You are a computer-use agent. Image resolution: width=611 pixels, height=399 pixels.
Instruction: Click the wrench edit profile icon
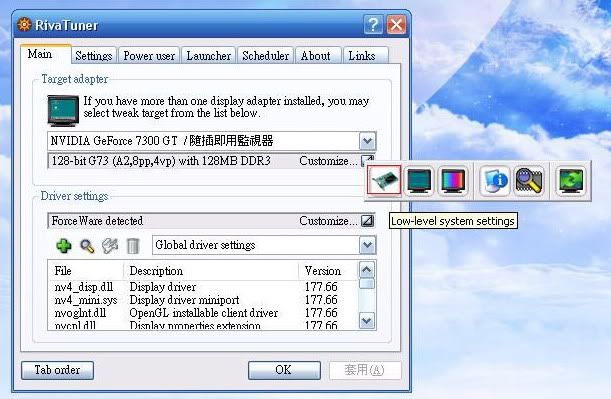pyautogui.click(x=110, y=246)
